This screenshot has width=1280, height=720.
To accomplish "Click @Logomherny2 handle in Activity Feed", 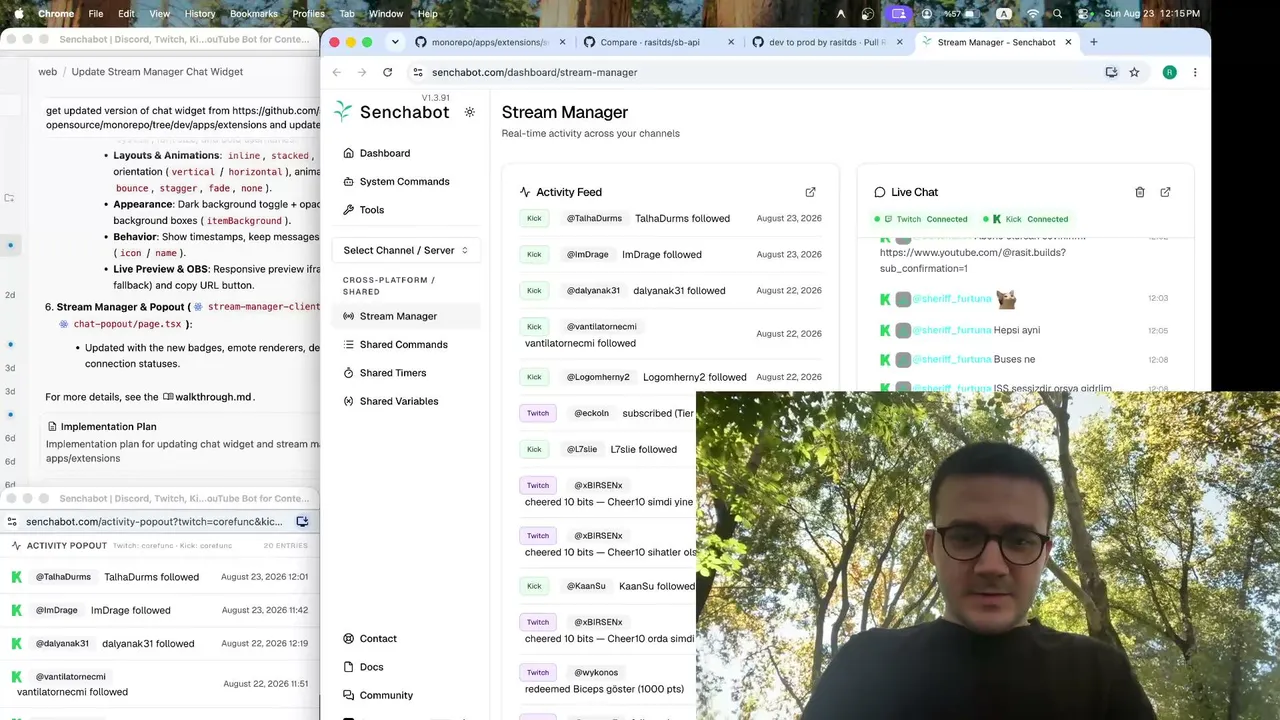I will click(598, 377).
